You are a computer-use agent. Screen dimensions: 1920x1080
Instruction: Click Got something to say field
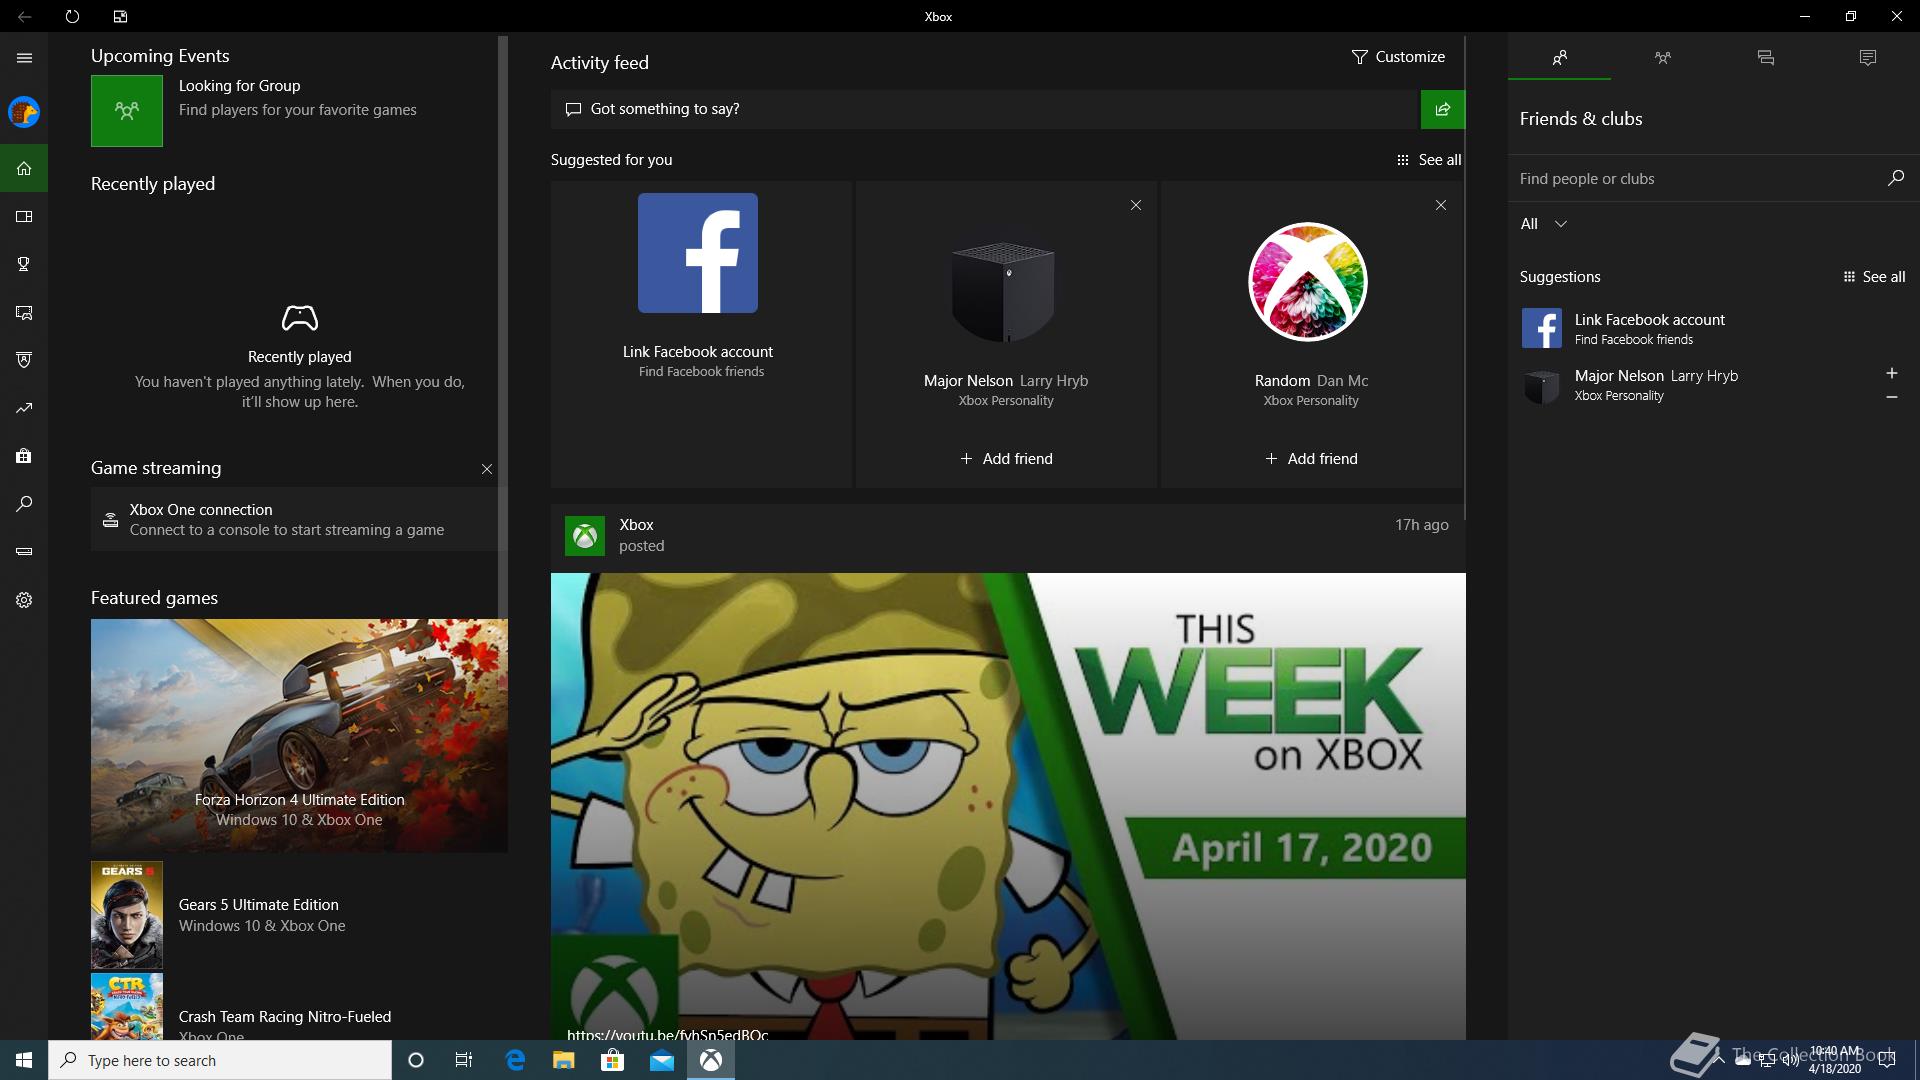click(986, 109)
